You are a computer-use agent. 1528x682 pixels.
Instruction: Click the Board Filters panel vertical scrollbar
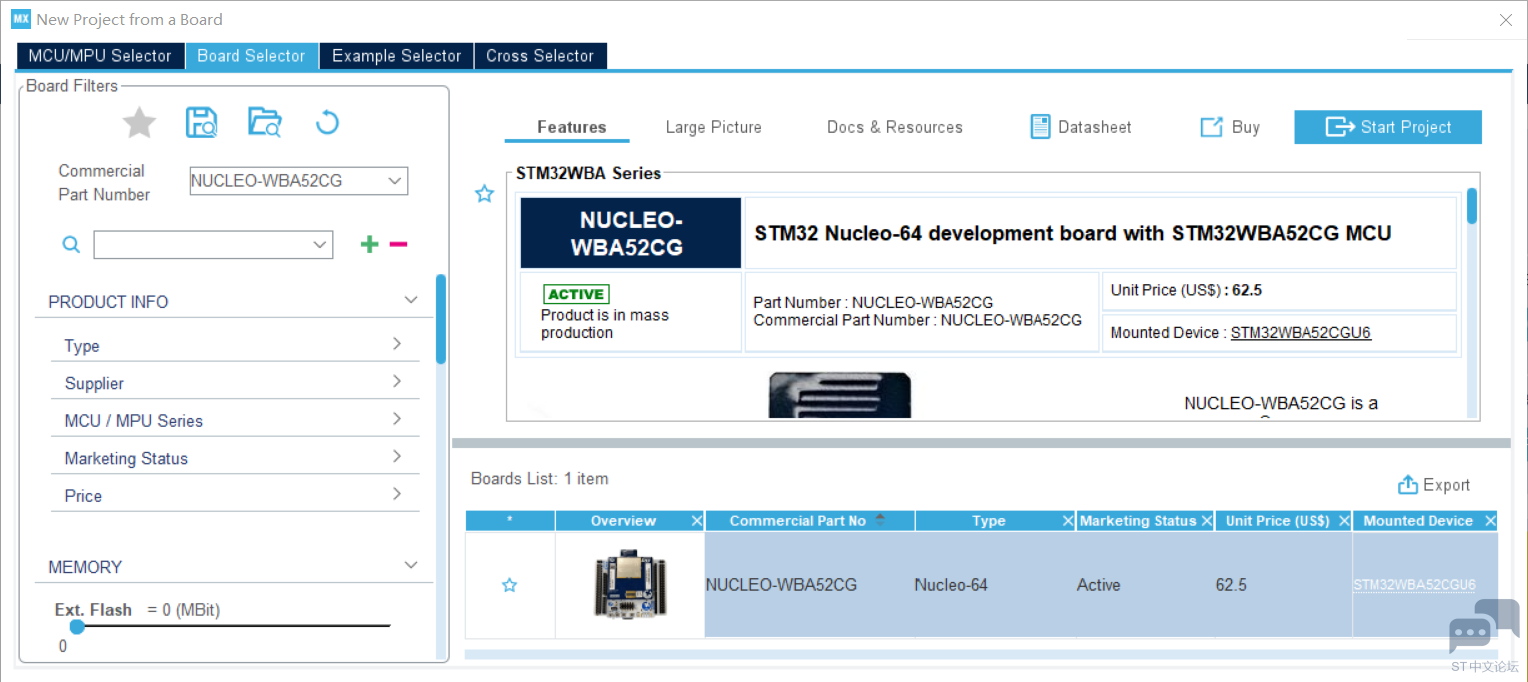click(441, 319)
